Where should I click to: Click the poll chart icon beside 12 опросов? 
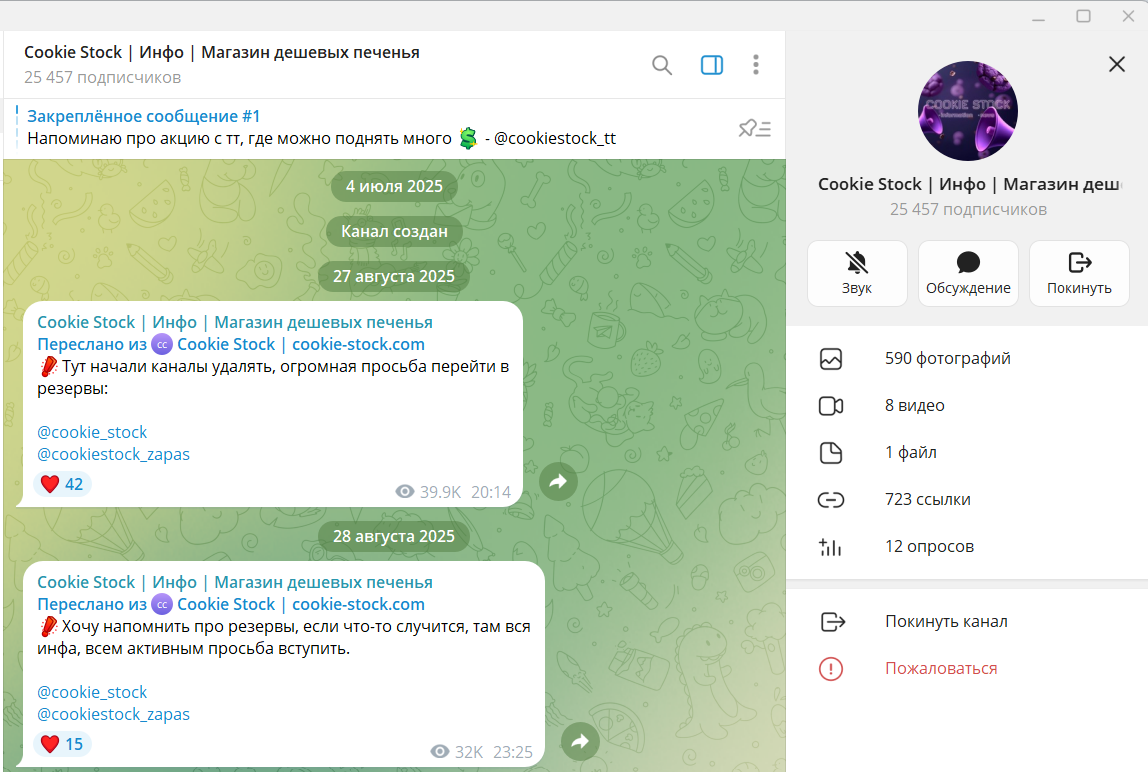(830, 546)
